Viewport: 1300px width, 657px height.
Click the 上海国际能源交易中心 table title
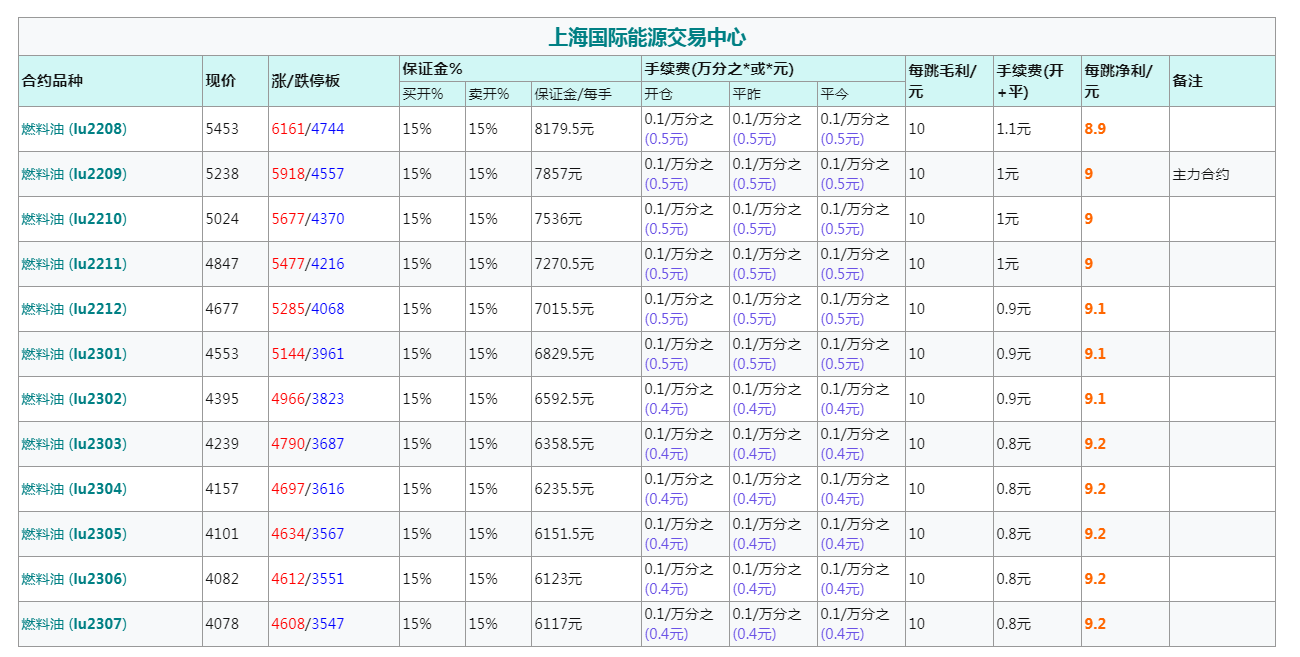pyautogui.click(x=647, y=38)
